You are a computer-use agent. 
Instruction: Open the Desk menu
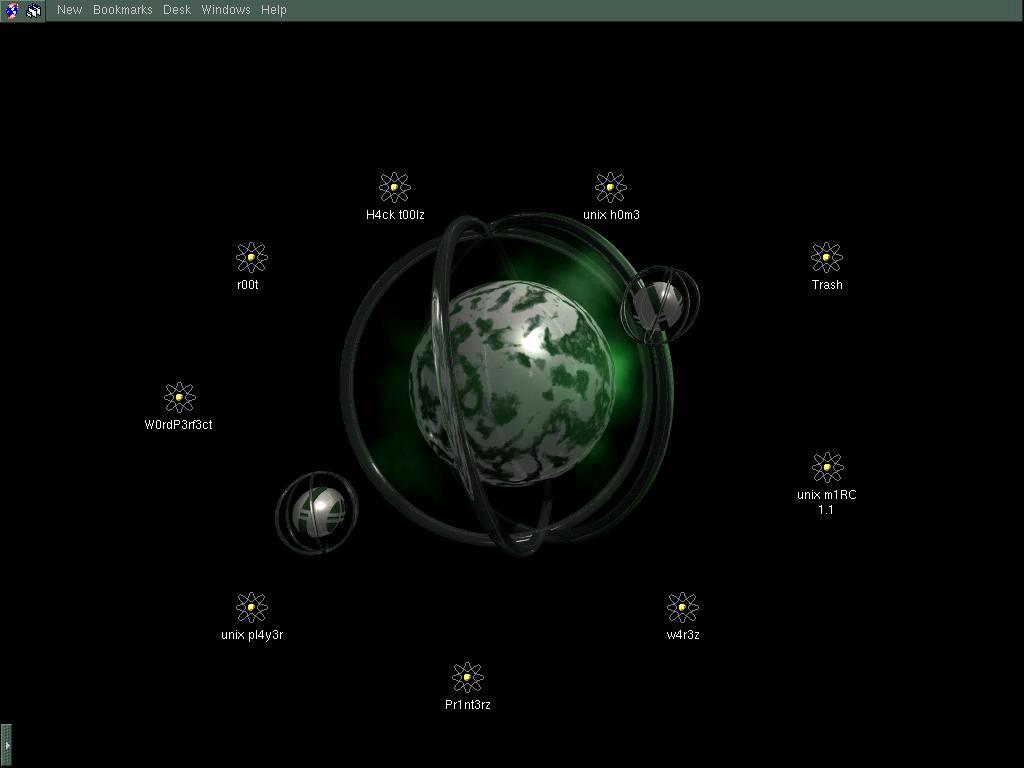tap(177, 10)
